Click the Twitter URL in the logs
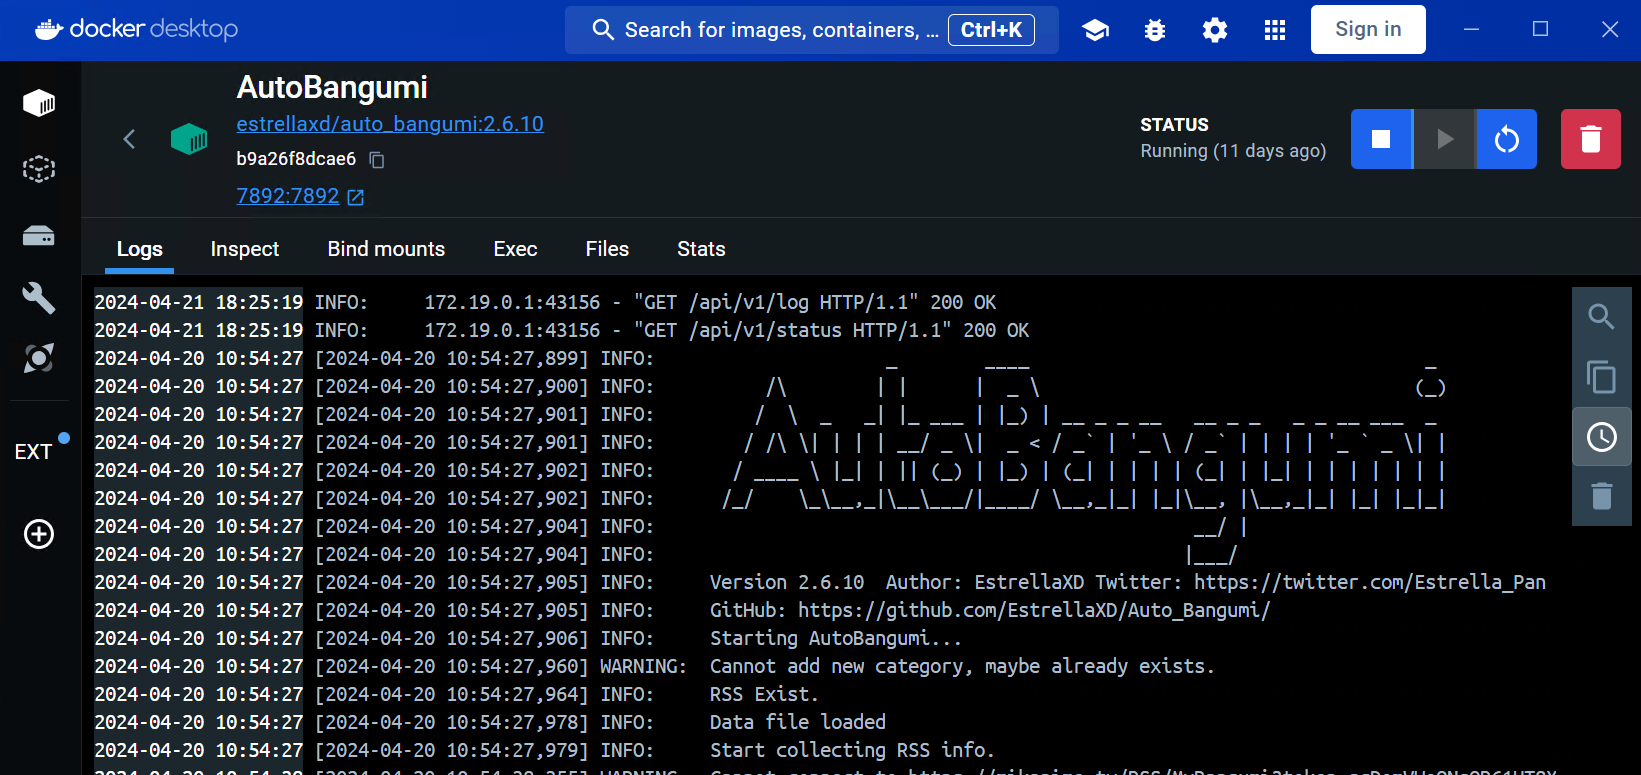Image resolution: width=1641 pixels, height=775 pixels. pos(1370,582)
